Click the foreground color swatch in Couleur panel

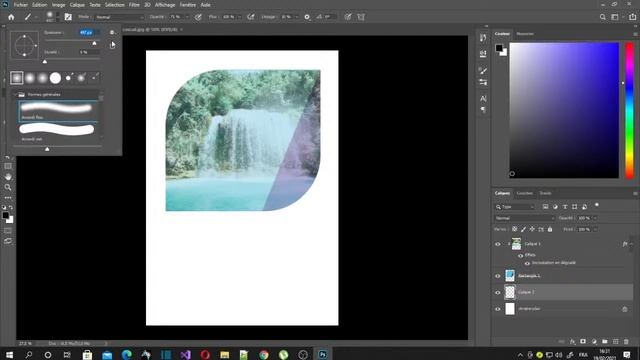pos(499,48)
